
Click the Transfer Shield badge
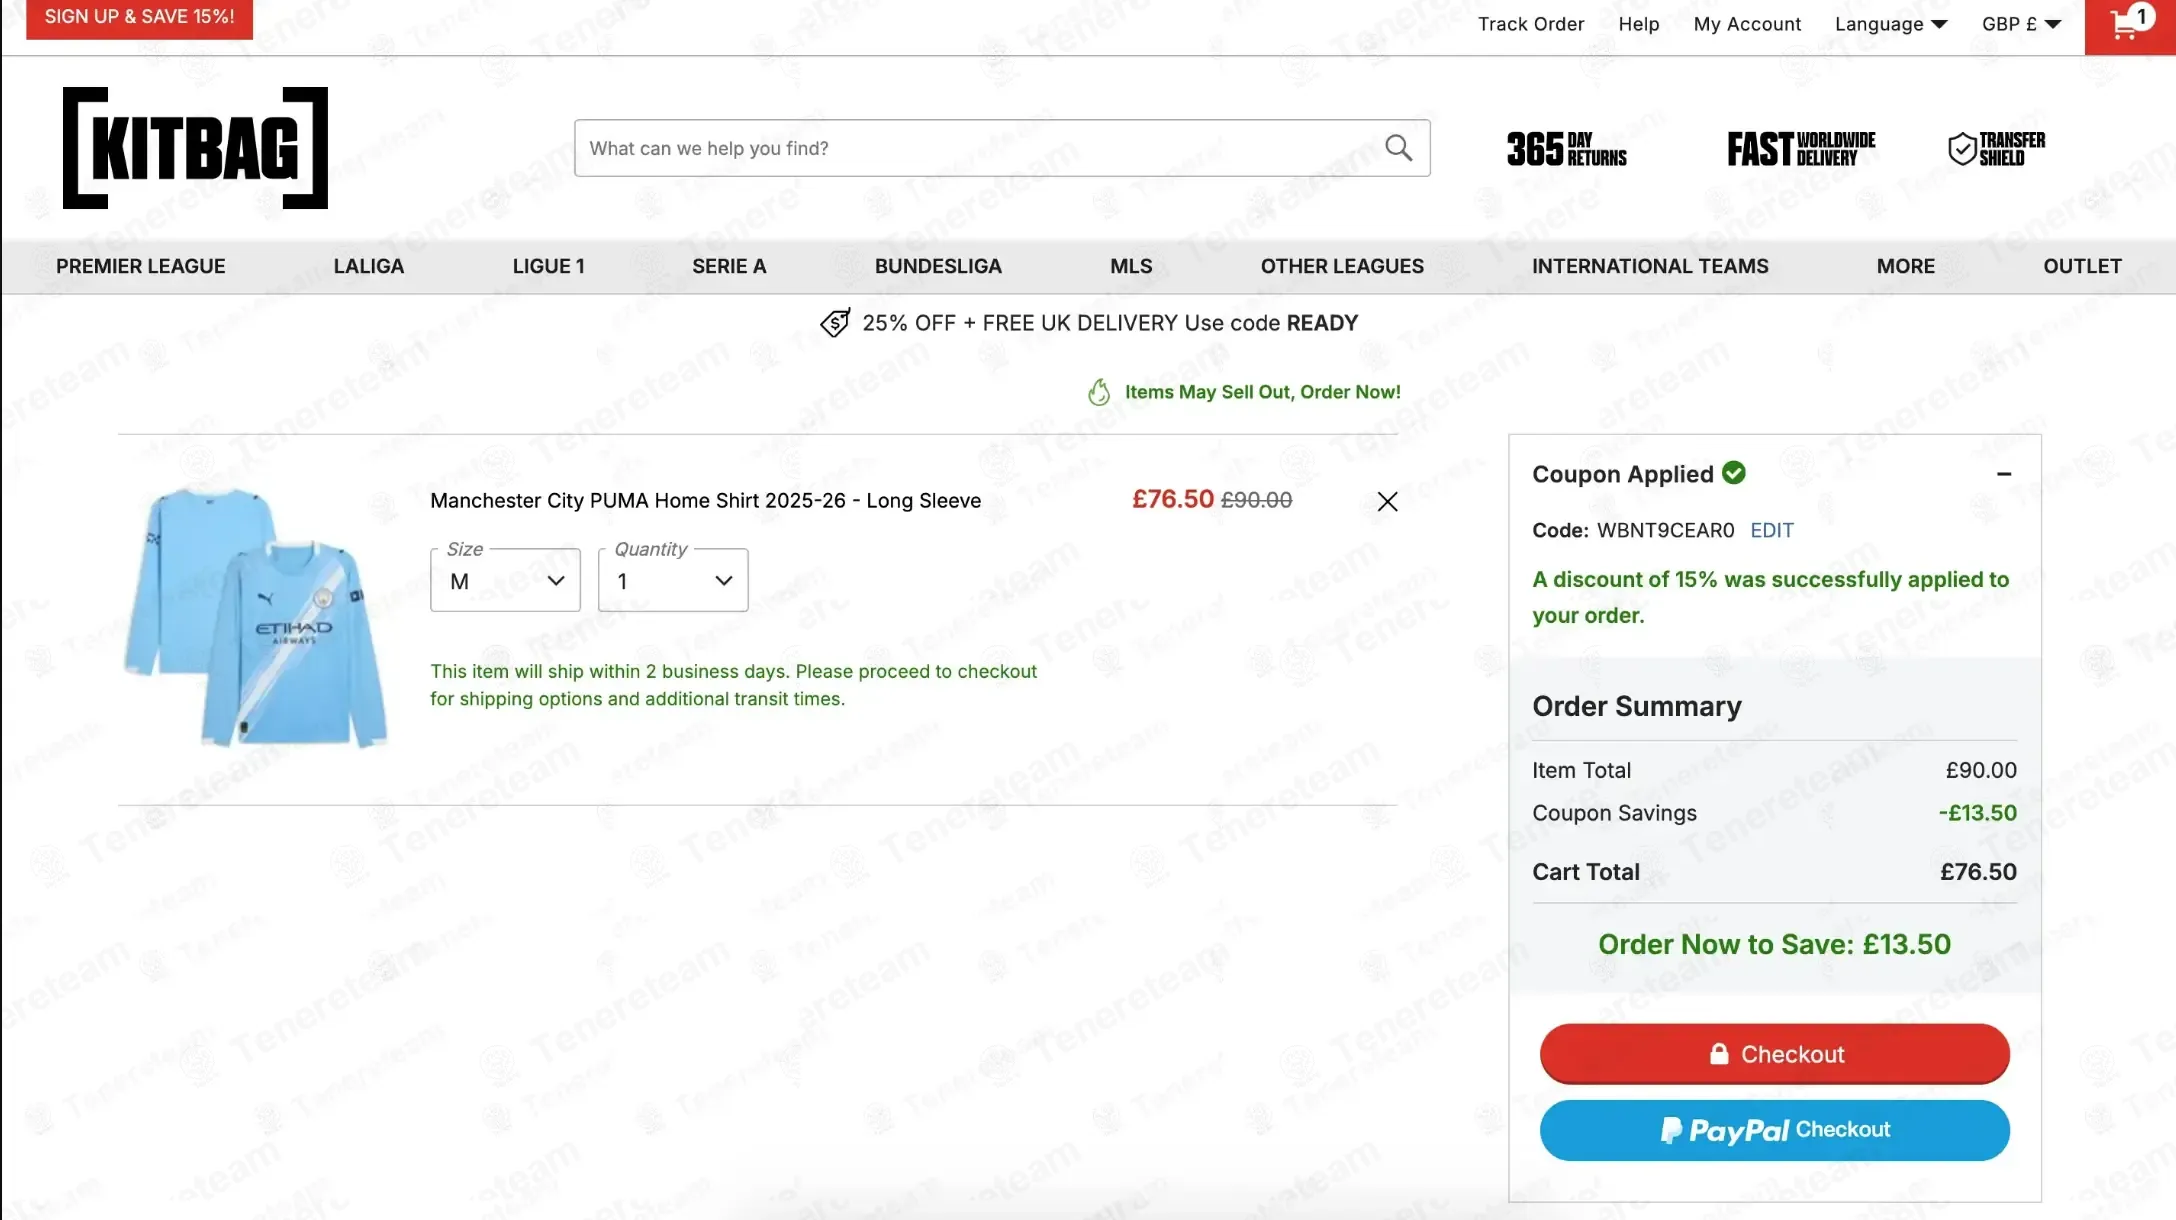(1996, 149)
